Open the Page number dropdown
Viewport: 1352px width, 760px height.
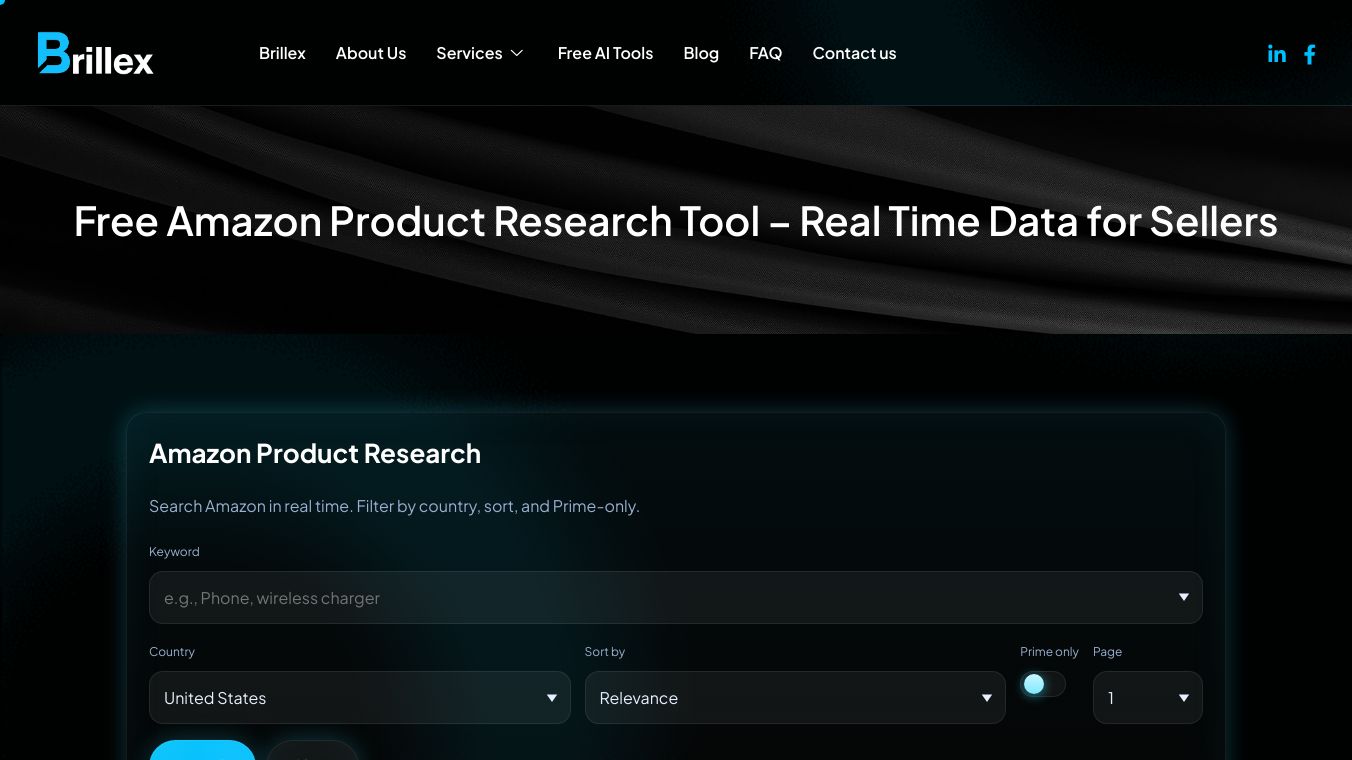click(1148, 698)
